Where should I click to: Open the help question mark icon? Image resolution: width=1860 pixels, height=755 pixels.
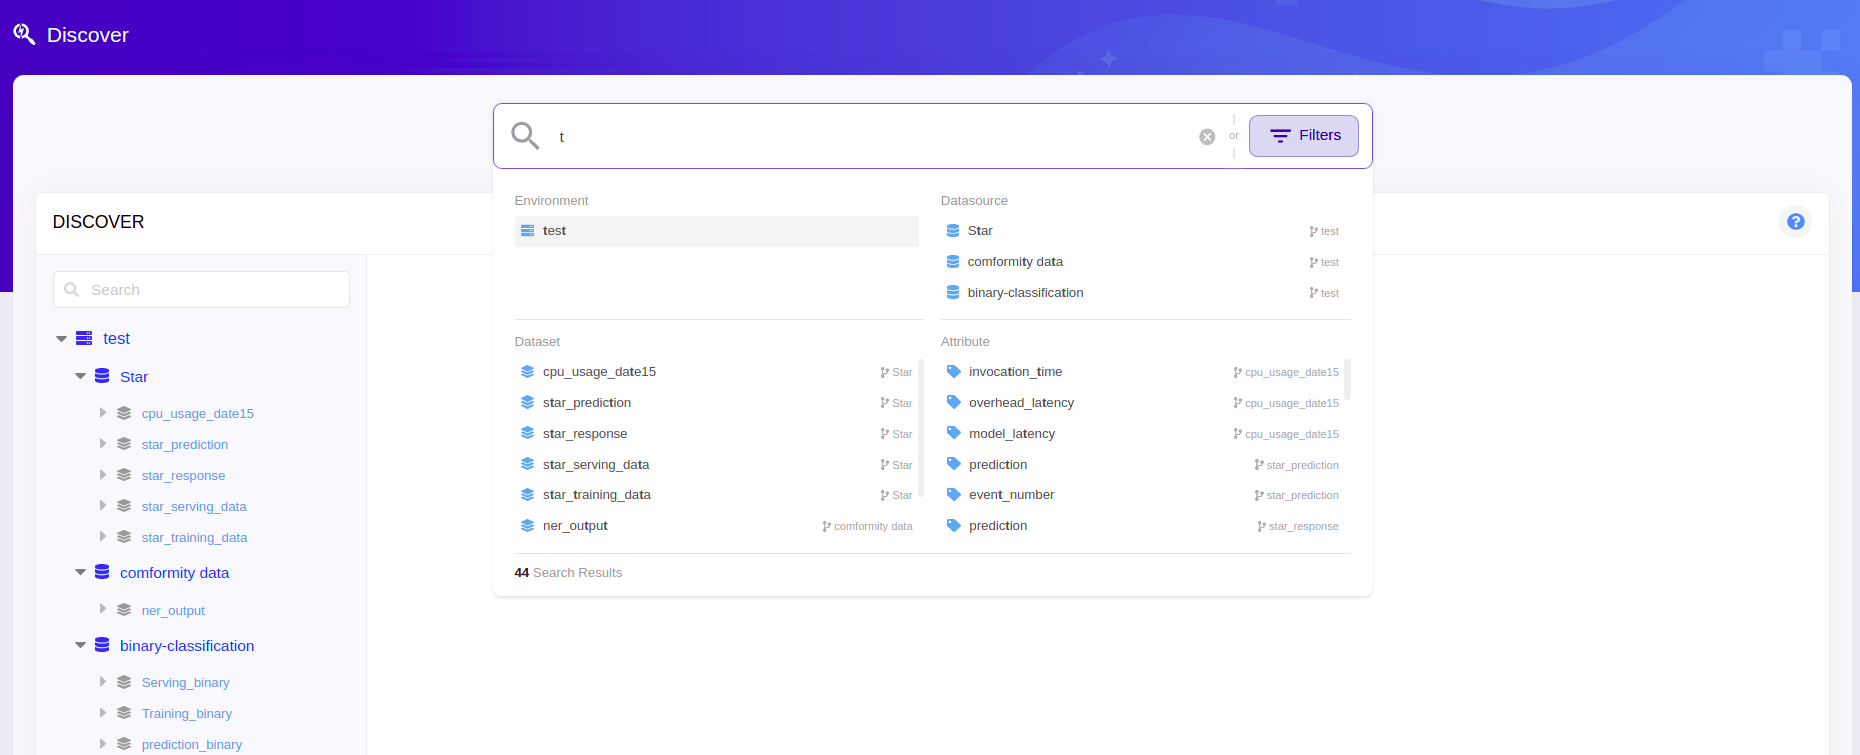click(1796, 221)
